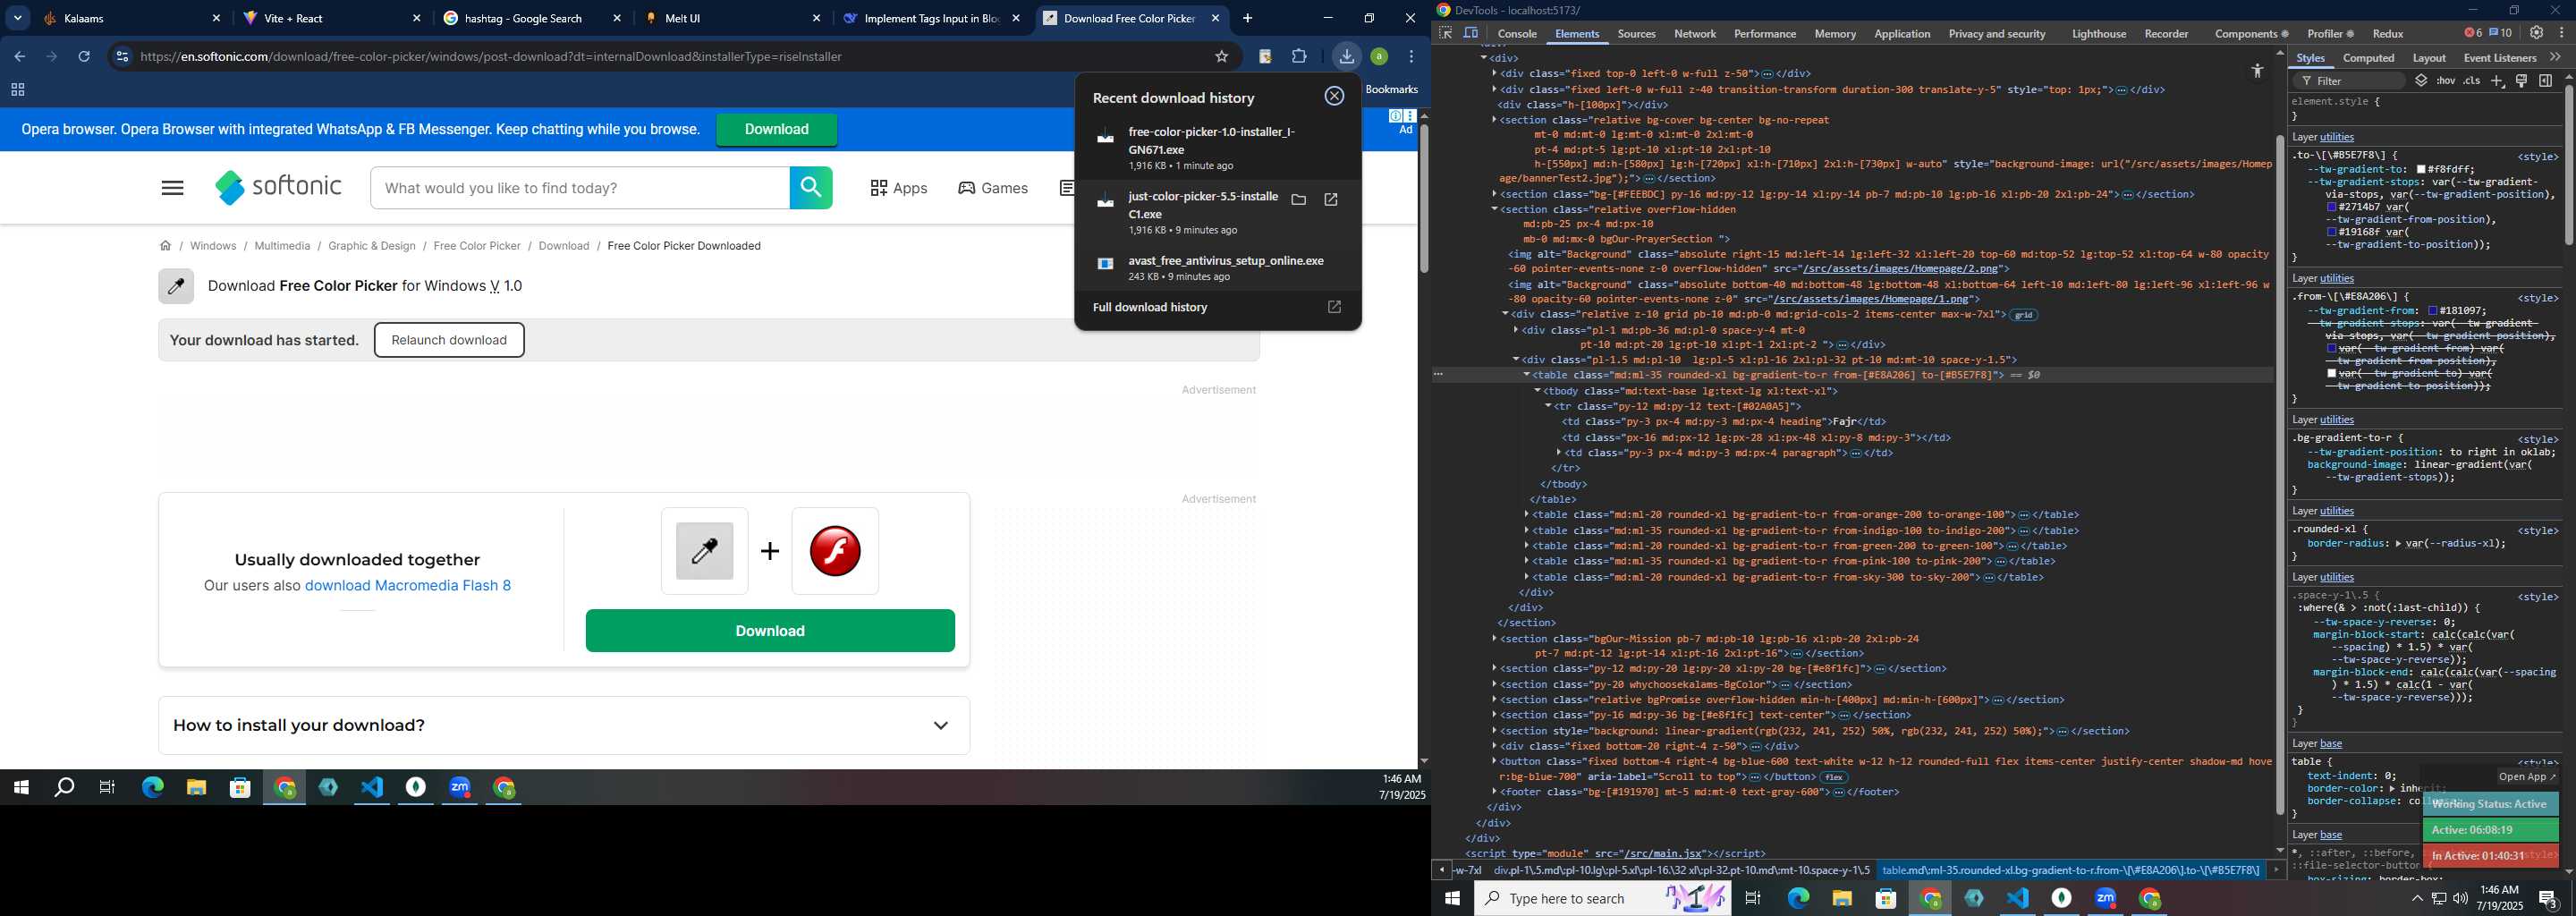Viewport: 2576px width, 916px height.
Task: Select the Layout tab in styles pane
Action: tap(2428, 58)
